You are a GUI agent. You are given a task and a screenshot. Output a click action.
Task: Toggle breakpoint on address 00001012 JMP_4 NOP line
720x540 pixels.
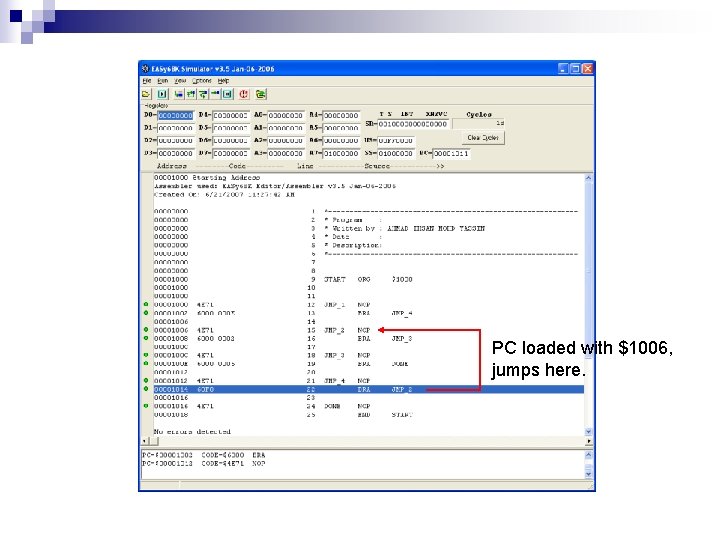pyautogui.click(x=146, y=380)
